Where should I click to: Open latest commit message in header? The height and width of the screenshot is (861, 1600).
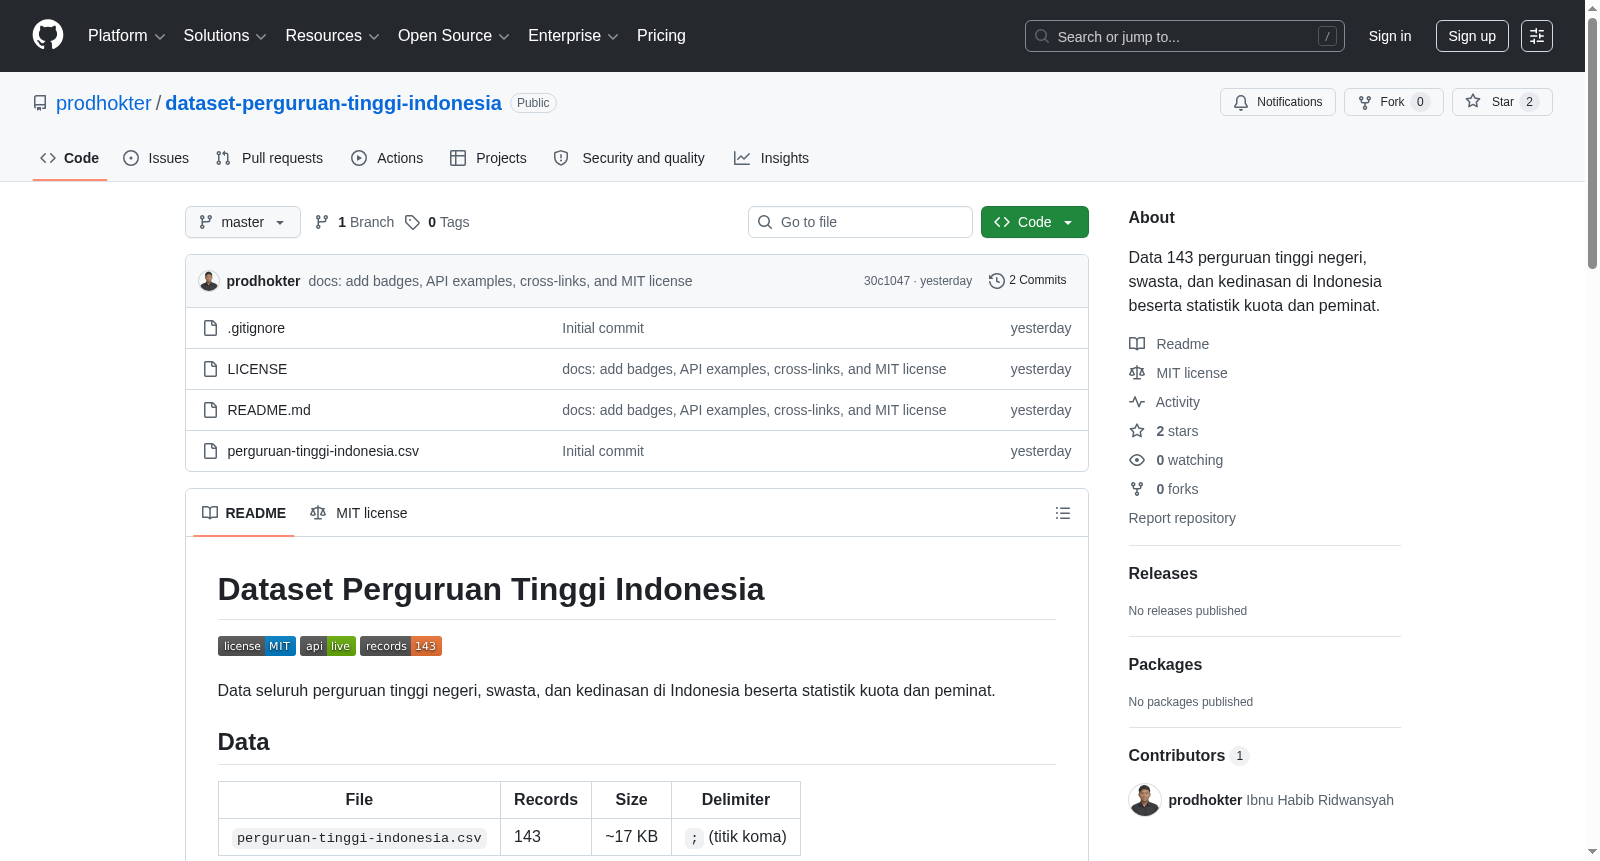pos(500,281)
